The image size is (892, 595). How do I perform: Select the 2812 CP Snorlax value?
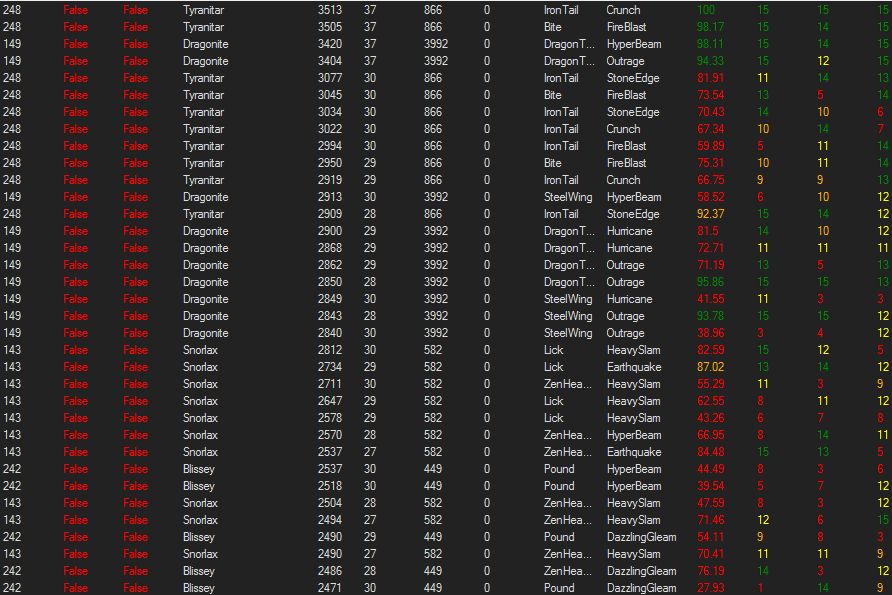(x=329, y=350)
